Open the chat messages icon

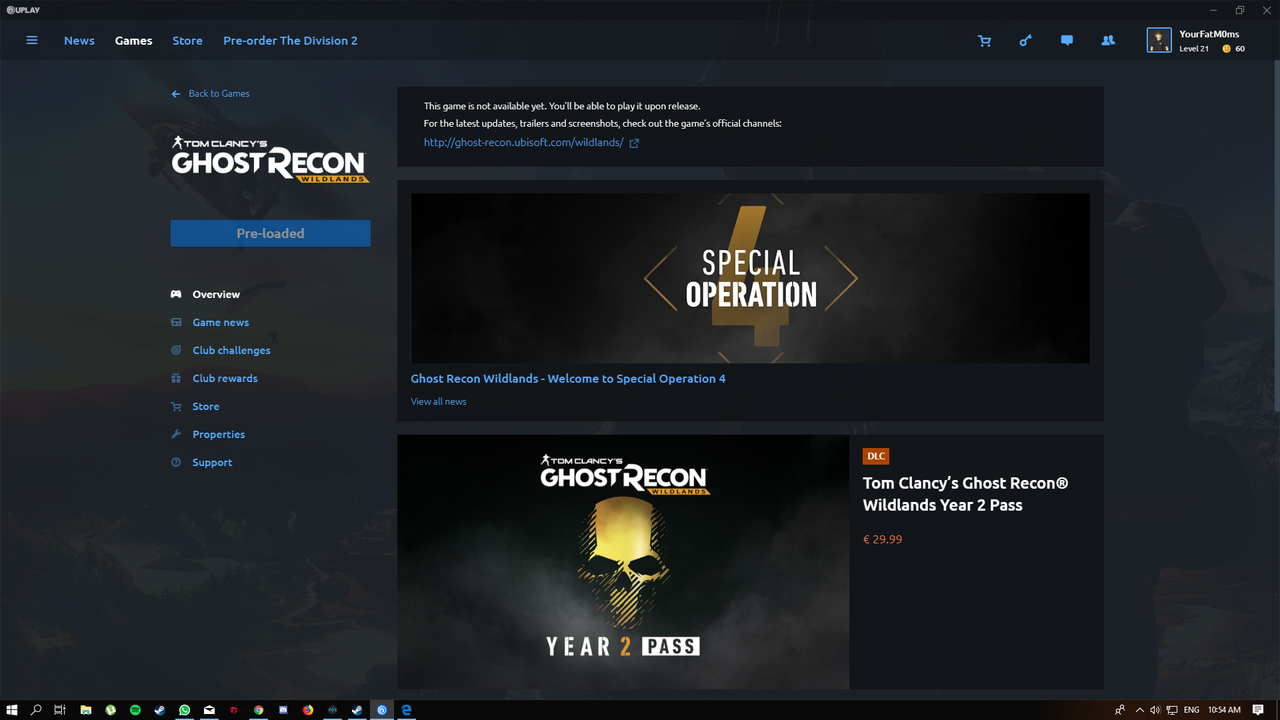[x=1067, y=41]
